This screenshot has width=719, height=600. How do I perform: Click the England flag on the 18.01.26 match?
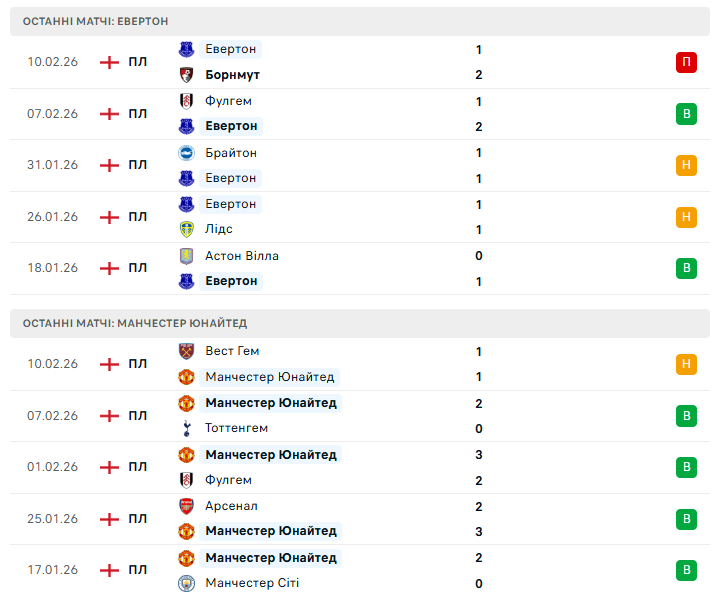(x=109, y=268)
